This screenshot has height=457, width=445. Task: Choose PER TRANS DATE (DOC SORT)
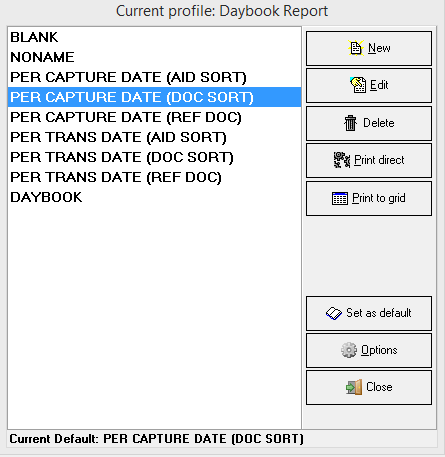tap(154, 157)
